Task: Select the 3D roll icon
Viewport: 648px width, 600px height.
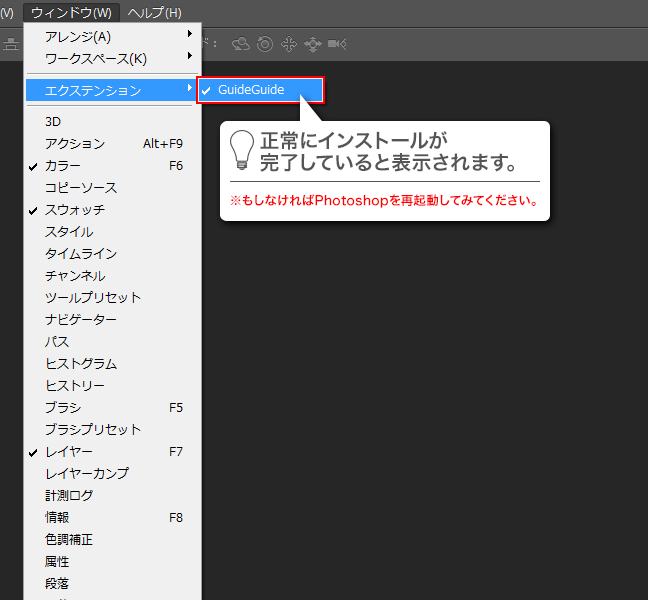Action: pos(265,44)
